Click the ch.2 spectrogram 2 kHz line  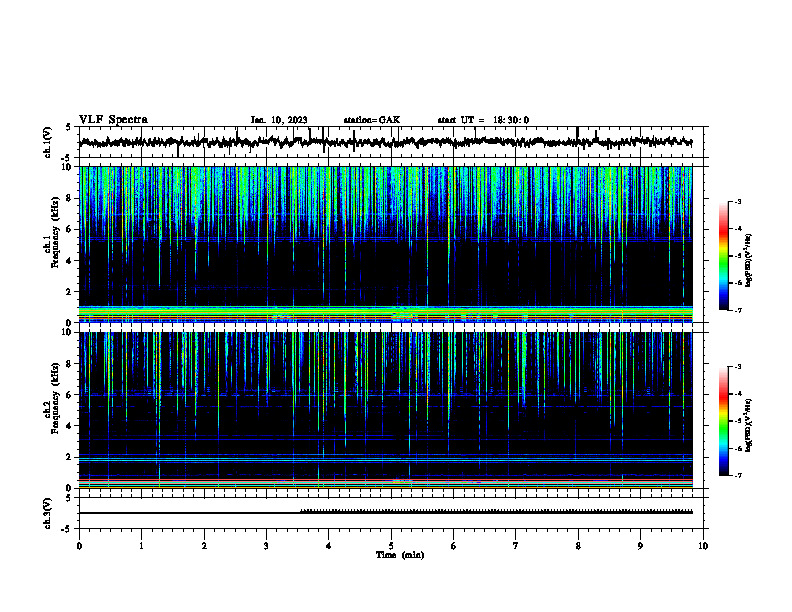point(385,459)
